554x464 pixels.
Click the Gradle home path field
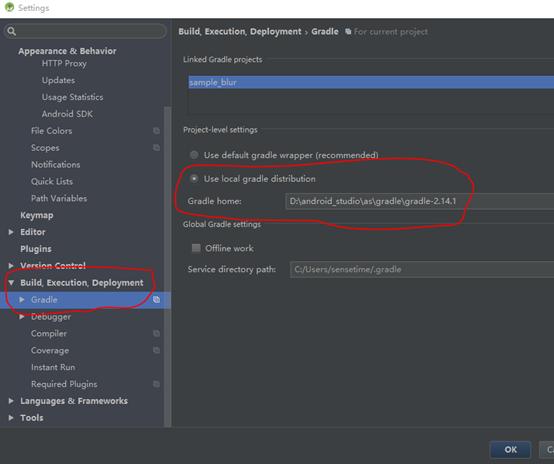tap(419, 201)
